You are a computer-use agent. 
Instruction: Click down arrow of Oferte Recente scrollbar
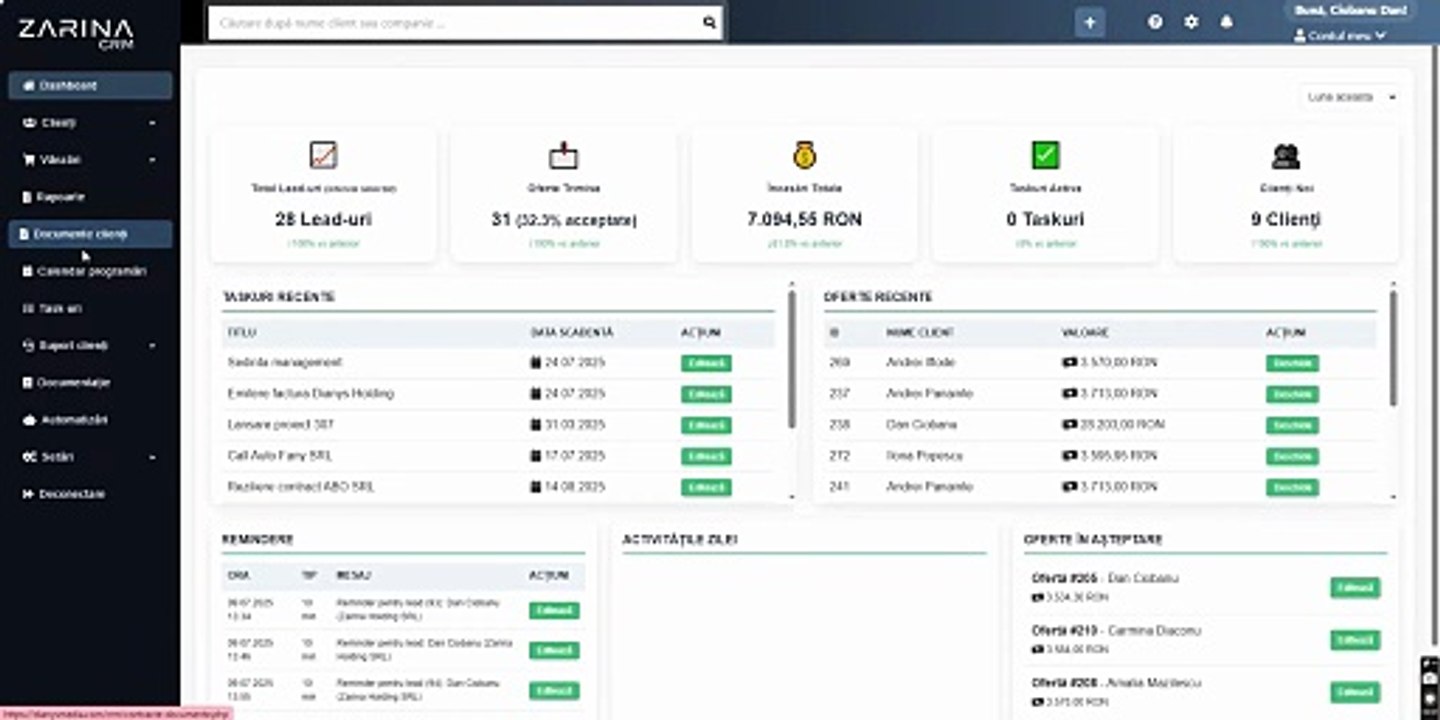pos(1394,496)
